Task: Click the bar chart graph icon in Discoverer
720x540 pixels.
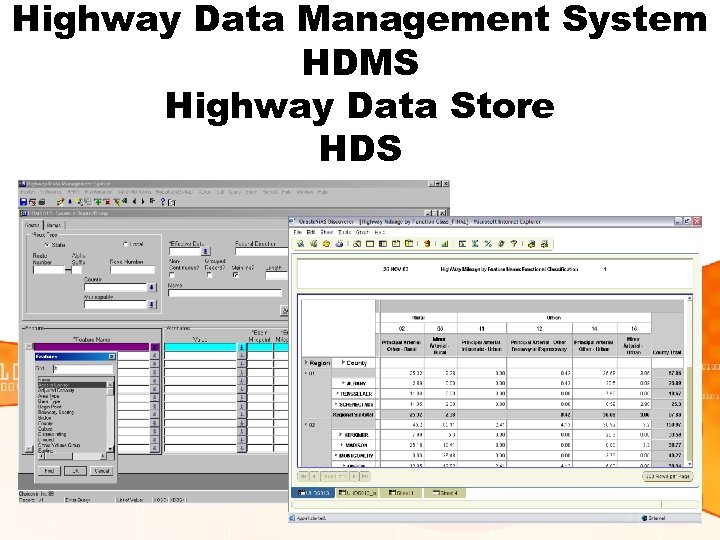Action: [x=444, y=244]
